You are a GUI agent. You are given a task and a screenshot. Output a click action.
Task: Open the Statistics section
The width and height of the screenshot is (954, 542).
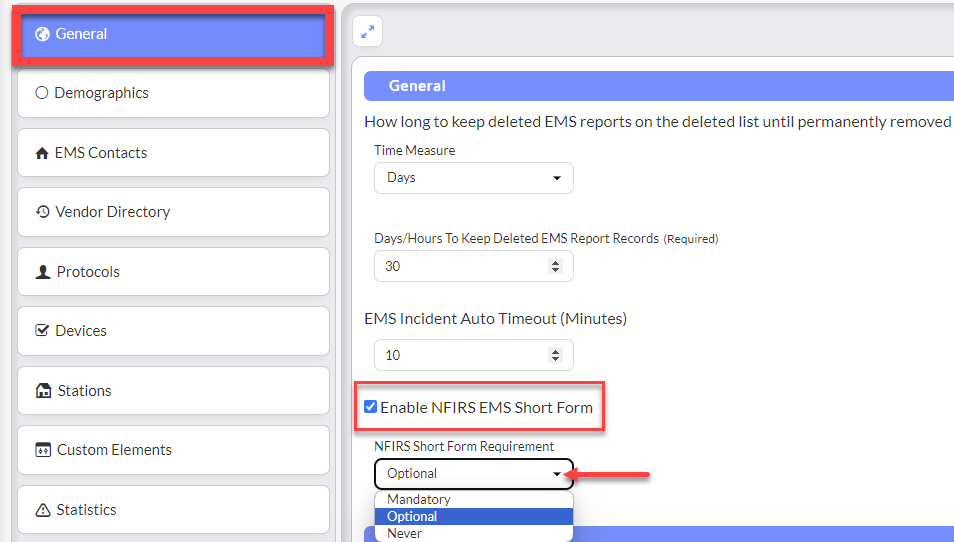coord(173,510)
